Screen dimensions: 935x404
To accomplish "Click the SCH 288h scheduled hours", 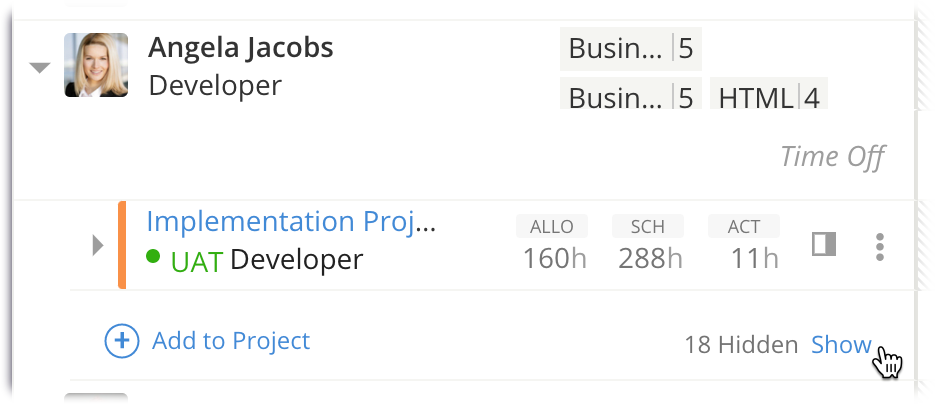I will [x=648, y=245].
